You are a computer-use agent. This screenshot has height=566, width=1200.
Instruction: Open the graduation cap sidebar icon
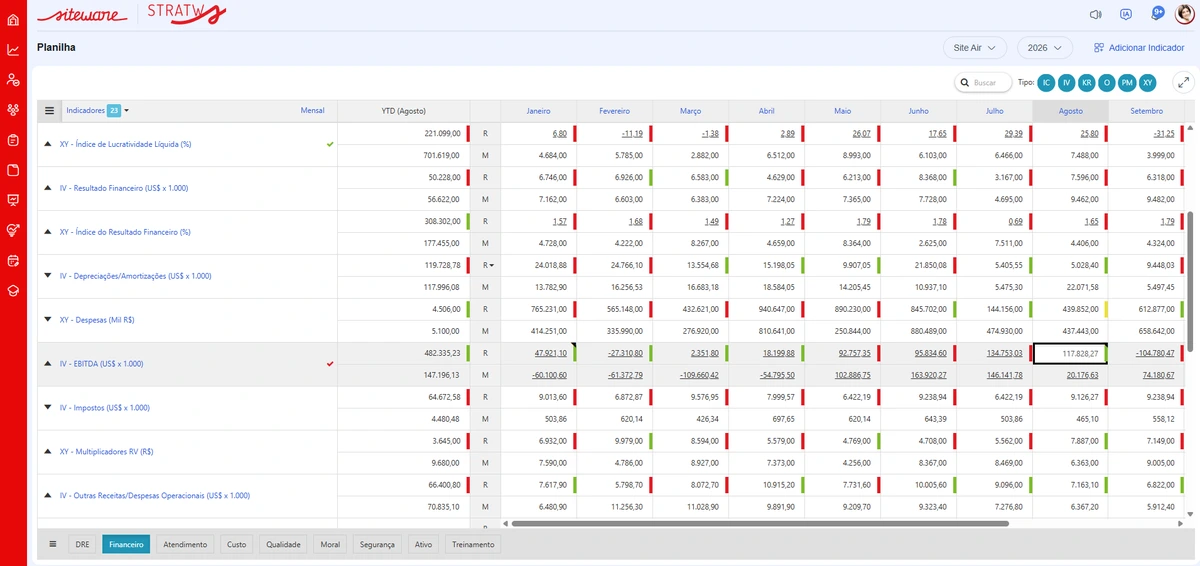[x=13, y=290]
